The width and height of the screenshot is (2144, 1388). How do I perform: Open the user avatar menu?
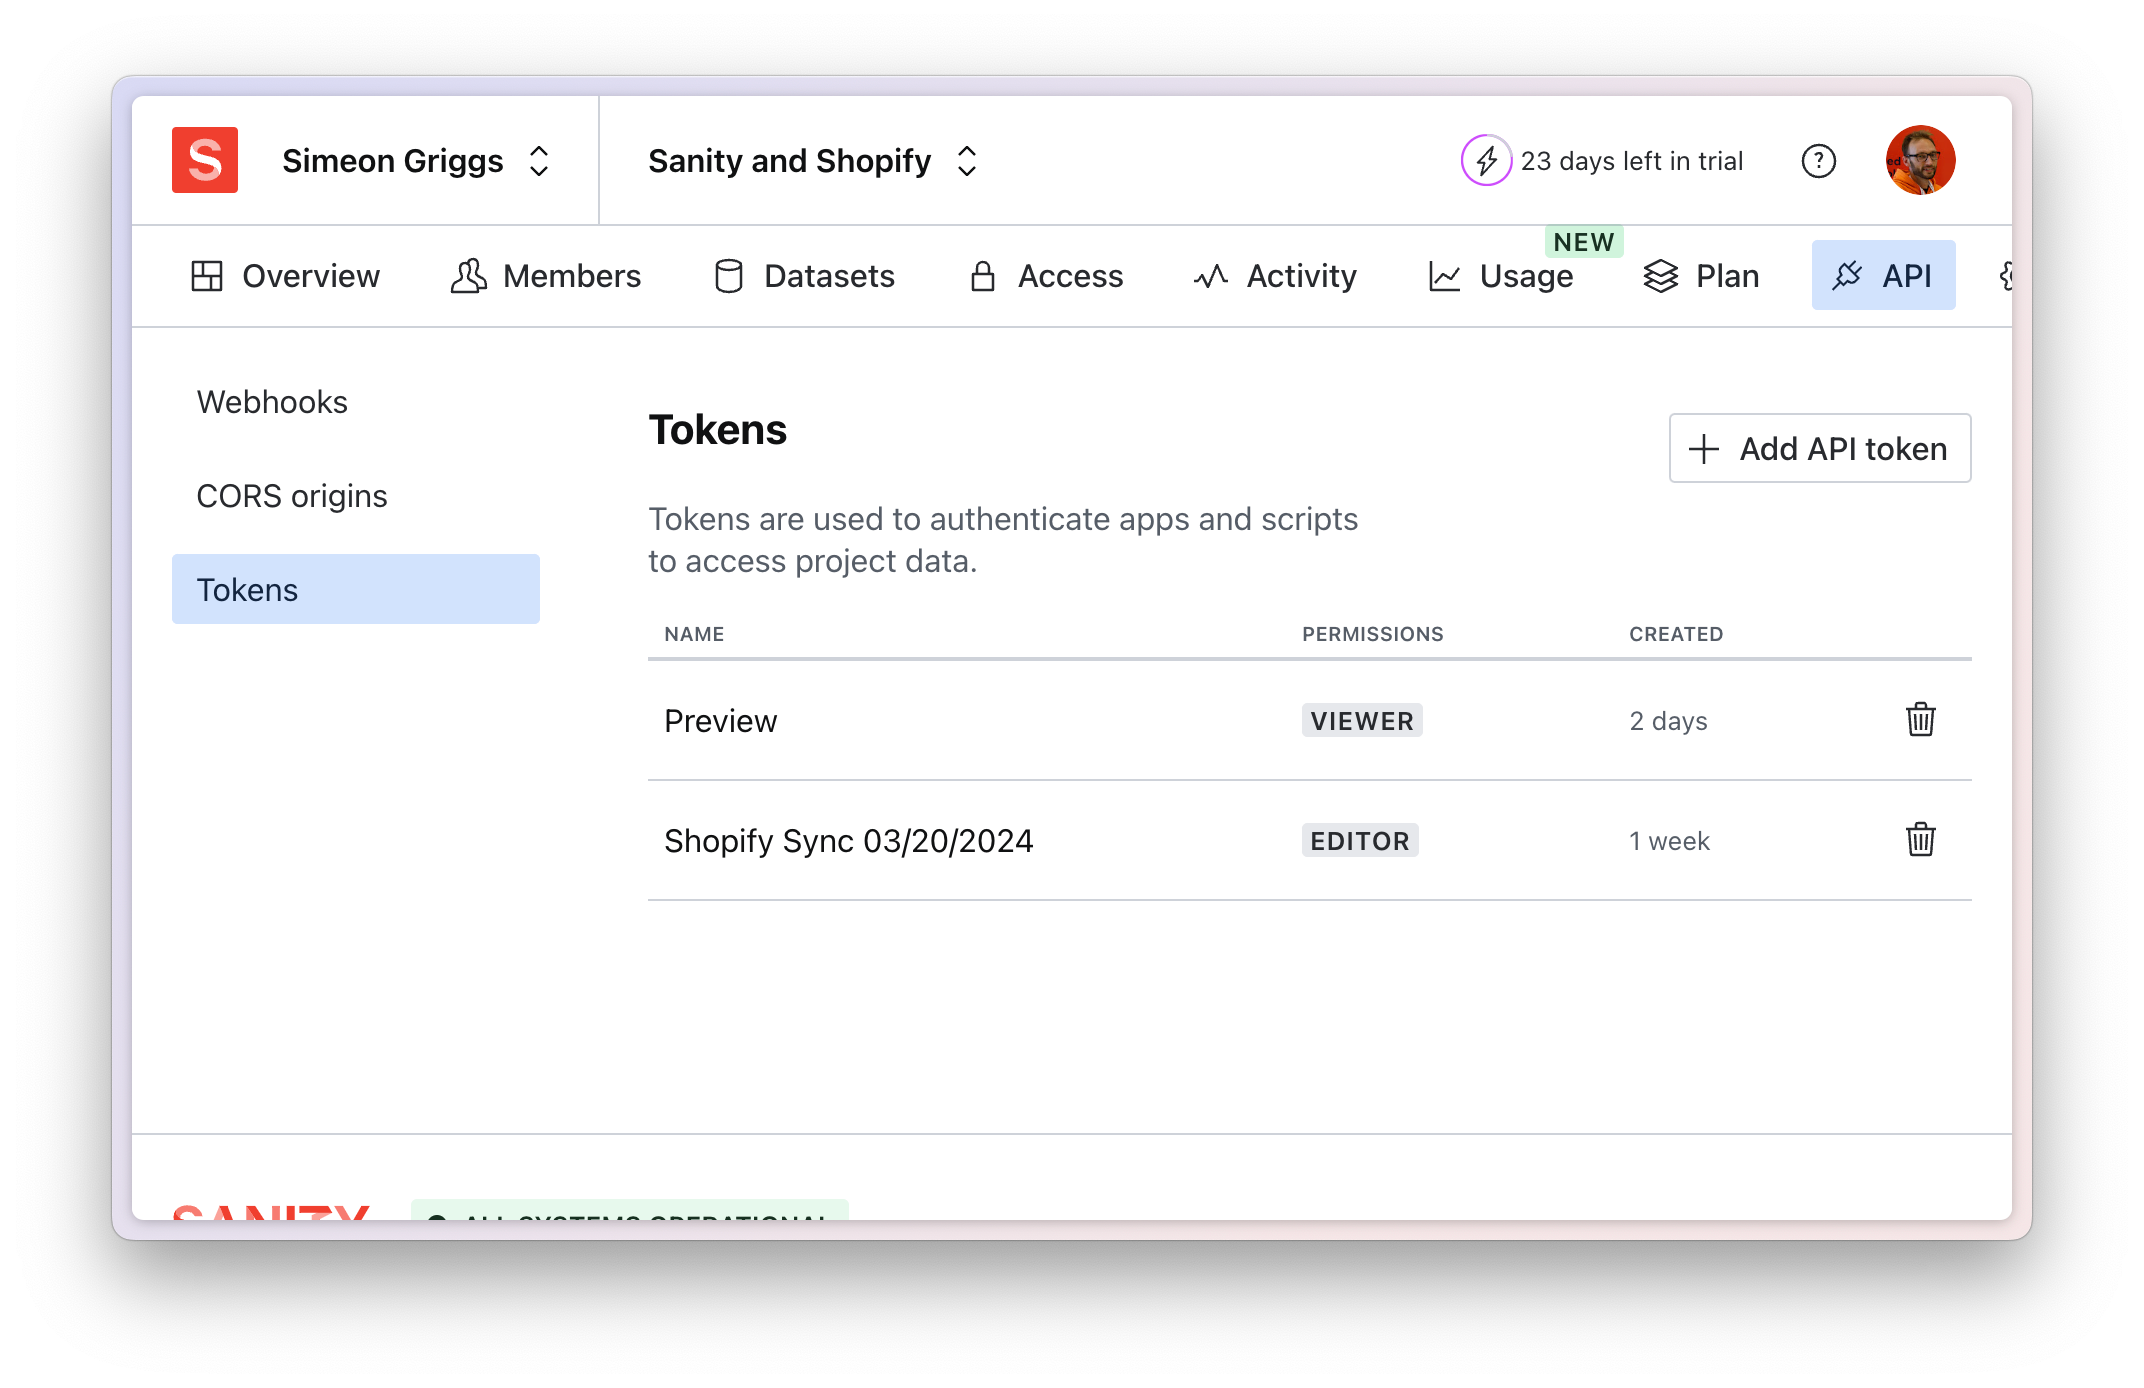[1920, 160]
